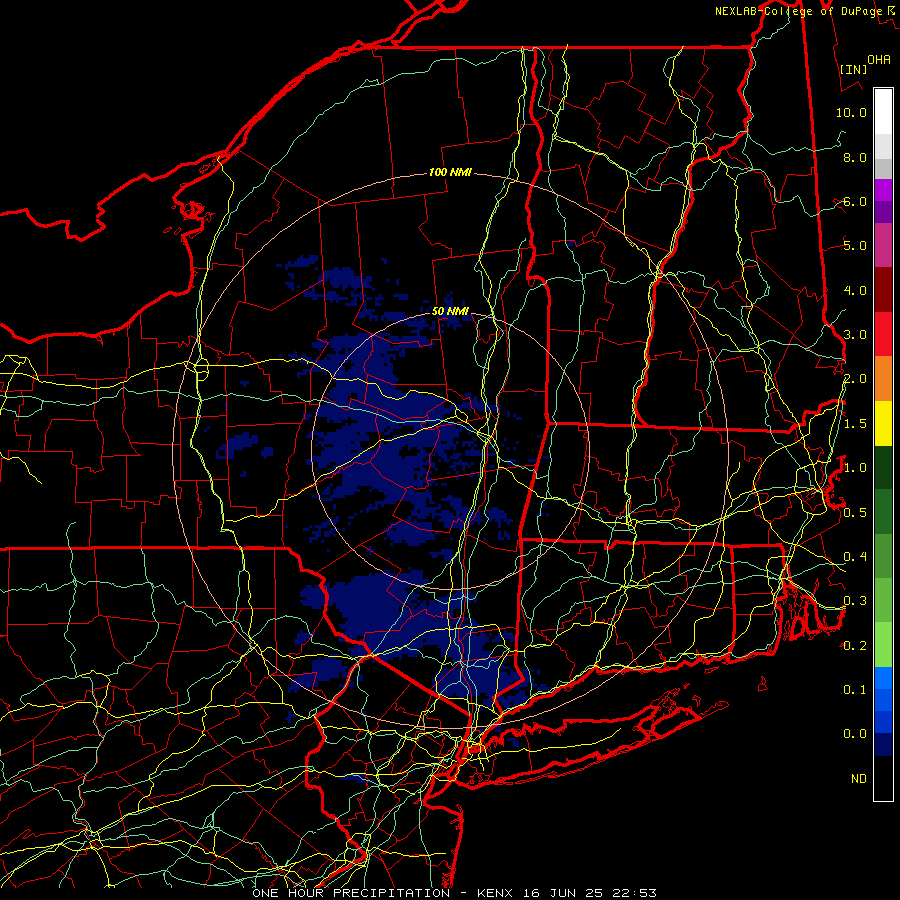Select the pink legend color block

coord(883,246)
